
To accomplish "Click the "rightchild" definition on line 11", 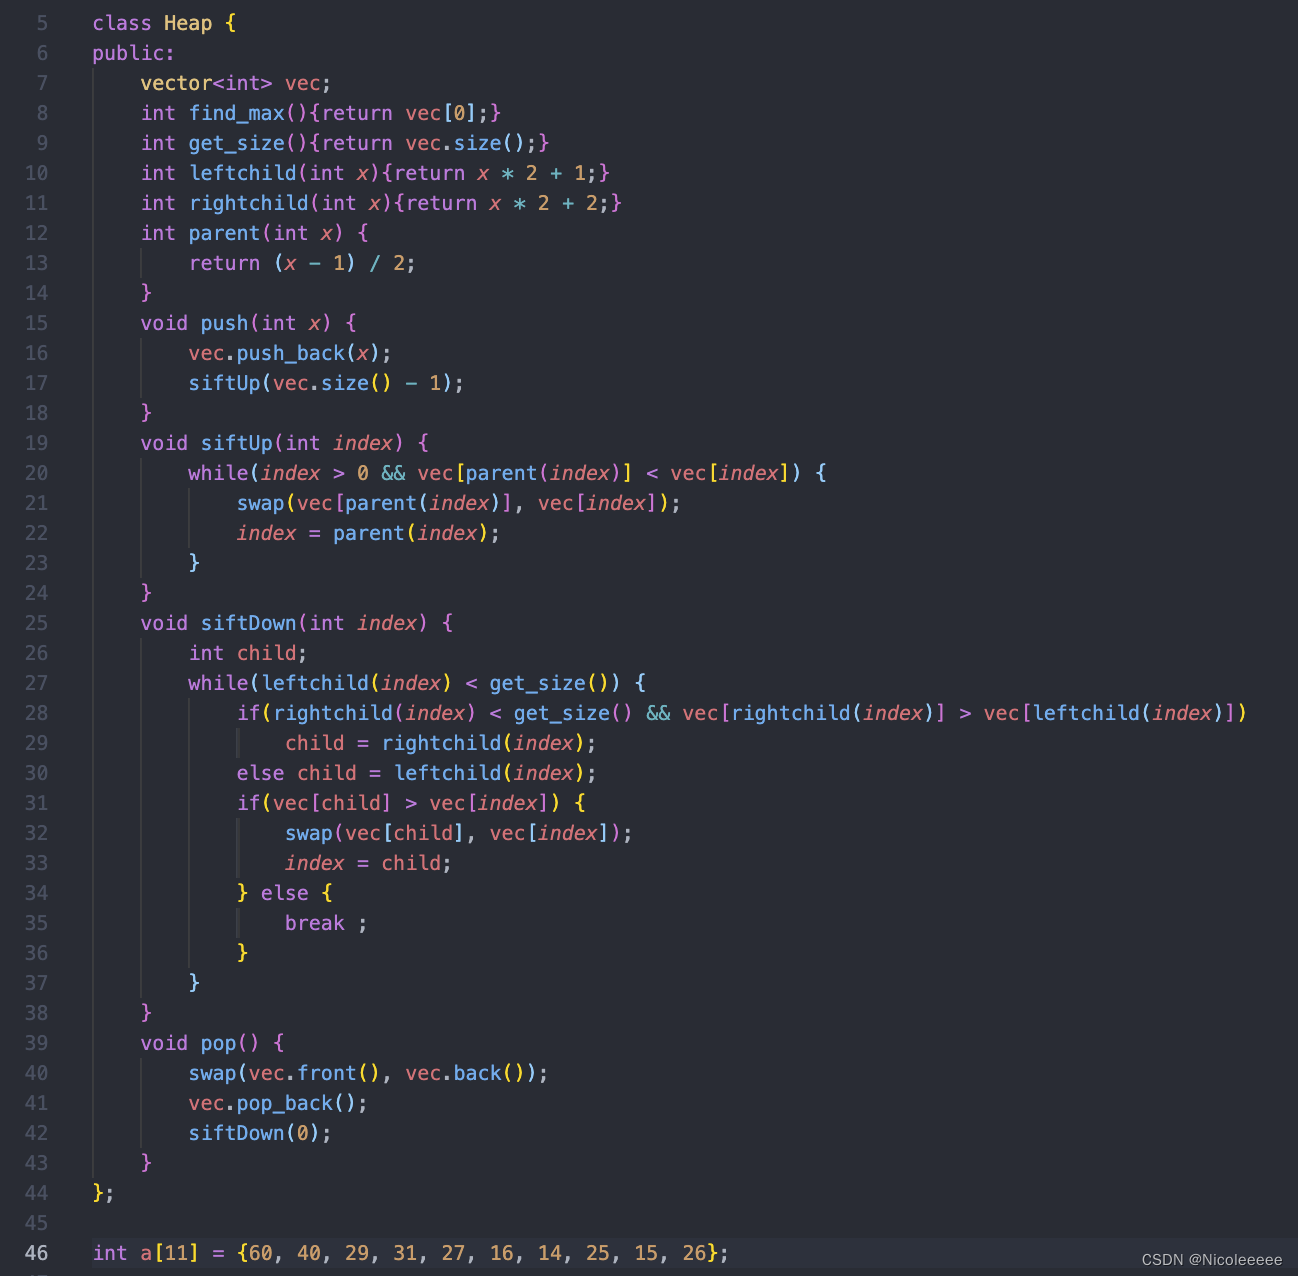I will 249,203.
